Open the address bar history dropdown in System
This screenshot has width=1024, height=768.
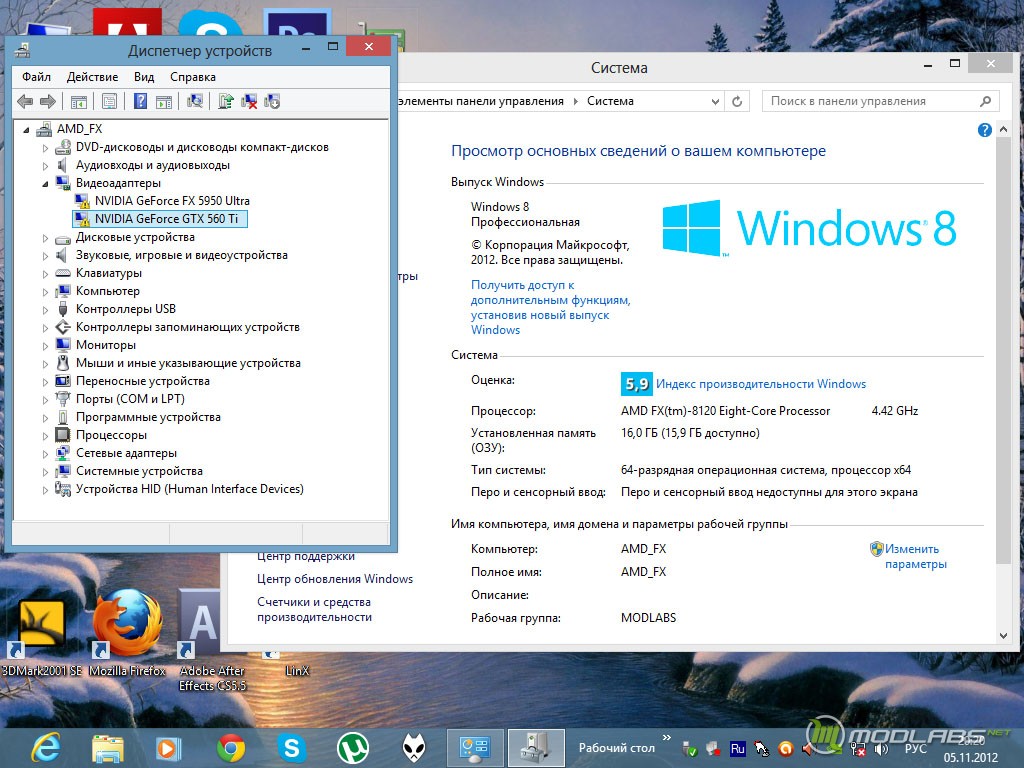[x=715, y=102]
